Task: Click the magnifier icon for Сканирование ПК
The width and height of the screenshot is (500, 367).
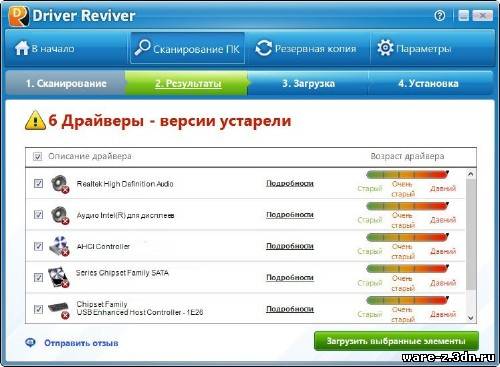Action: coord(143,48)
